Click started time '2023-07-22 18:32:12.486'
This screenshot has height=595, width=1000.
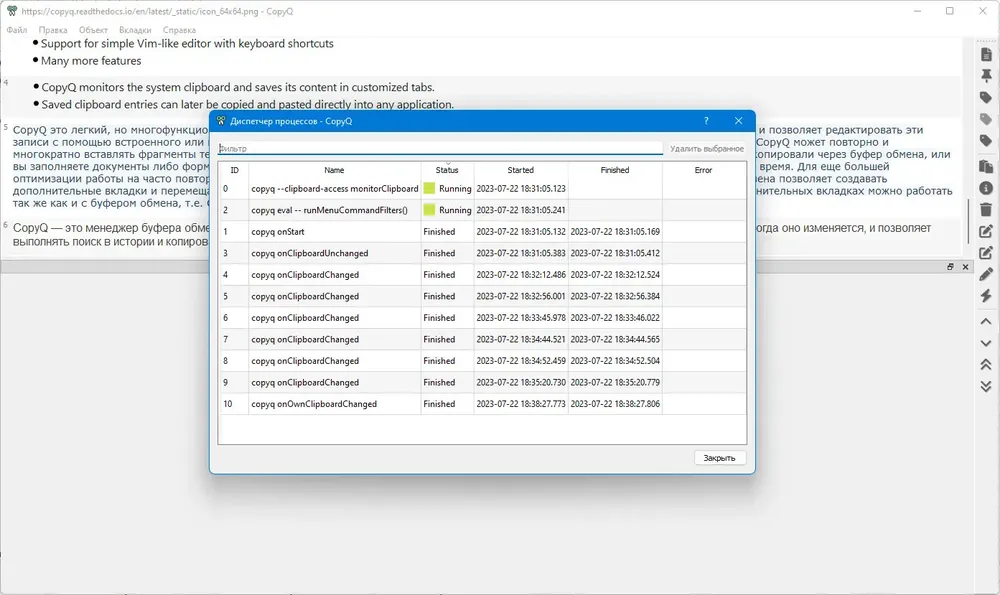point(520,275)
